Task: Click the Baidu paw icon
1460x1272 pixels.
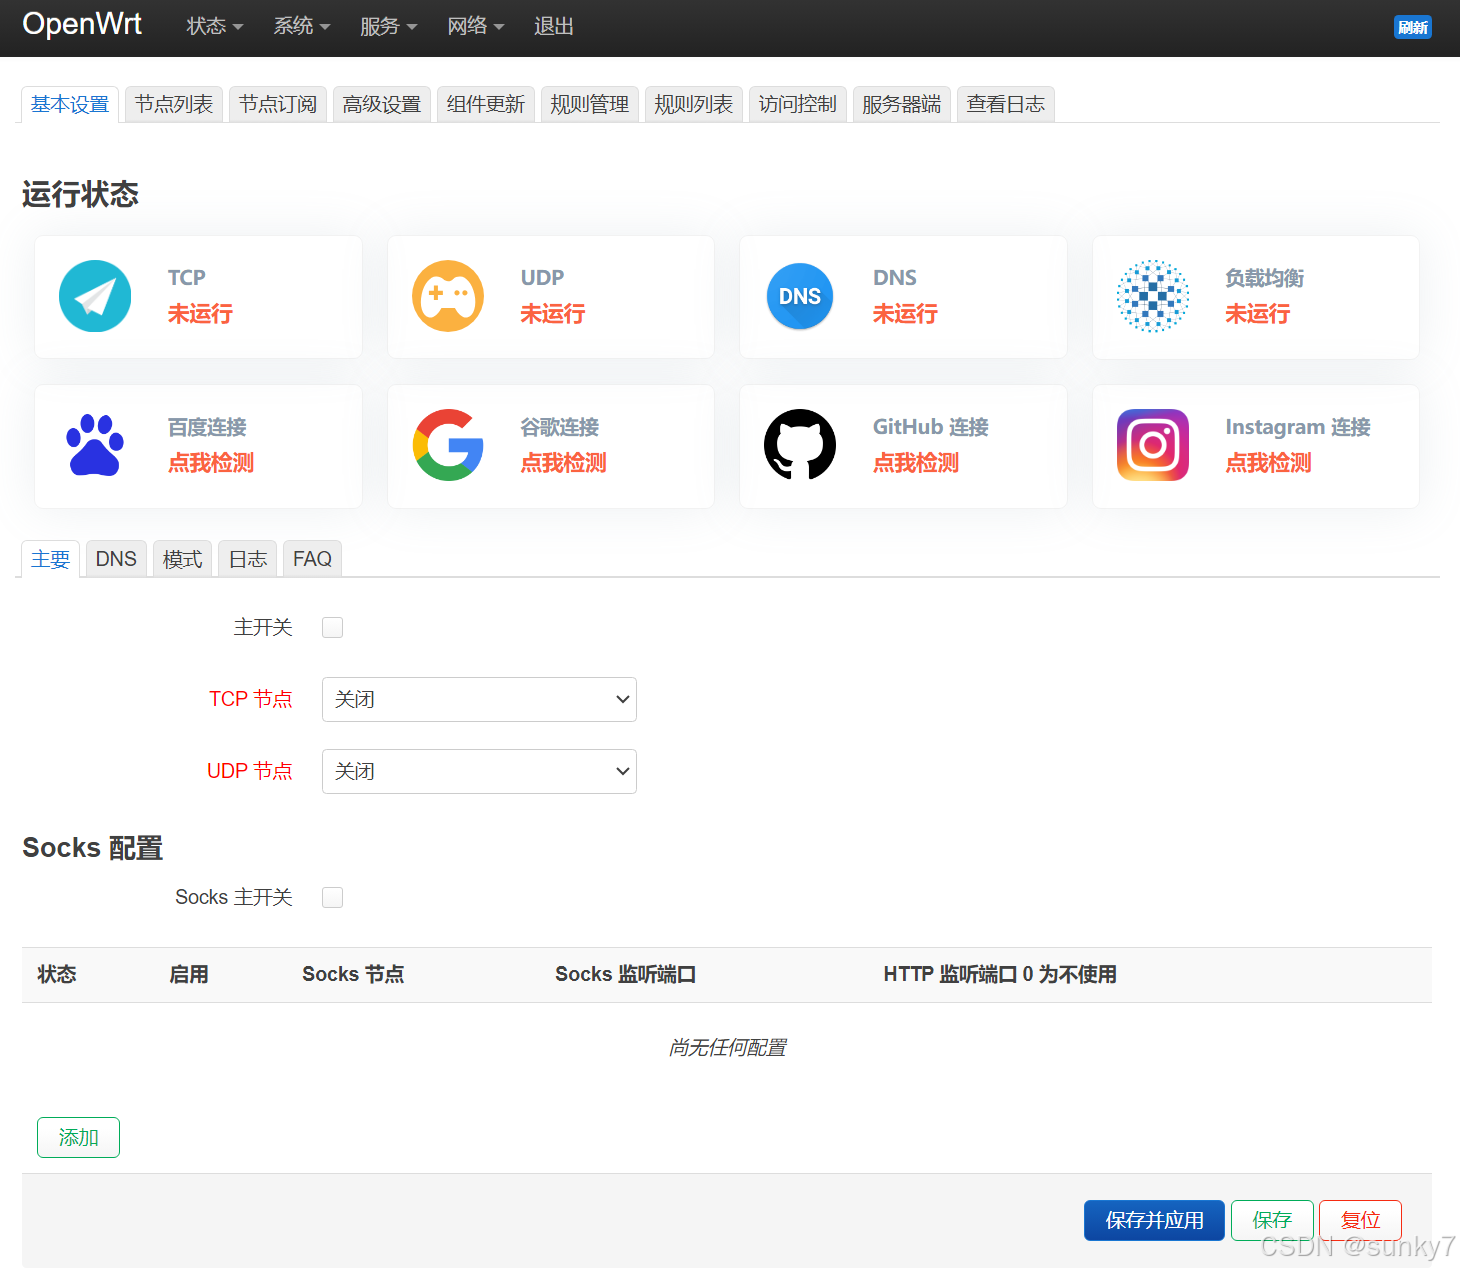Action: pyautogui.click(x=95, y=445)
